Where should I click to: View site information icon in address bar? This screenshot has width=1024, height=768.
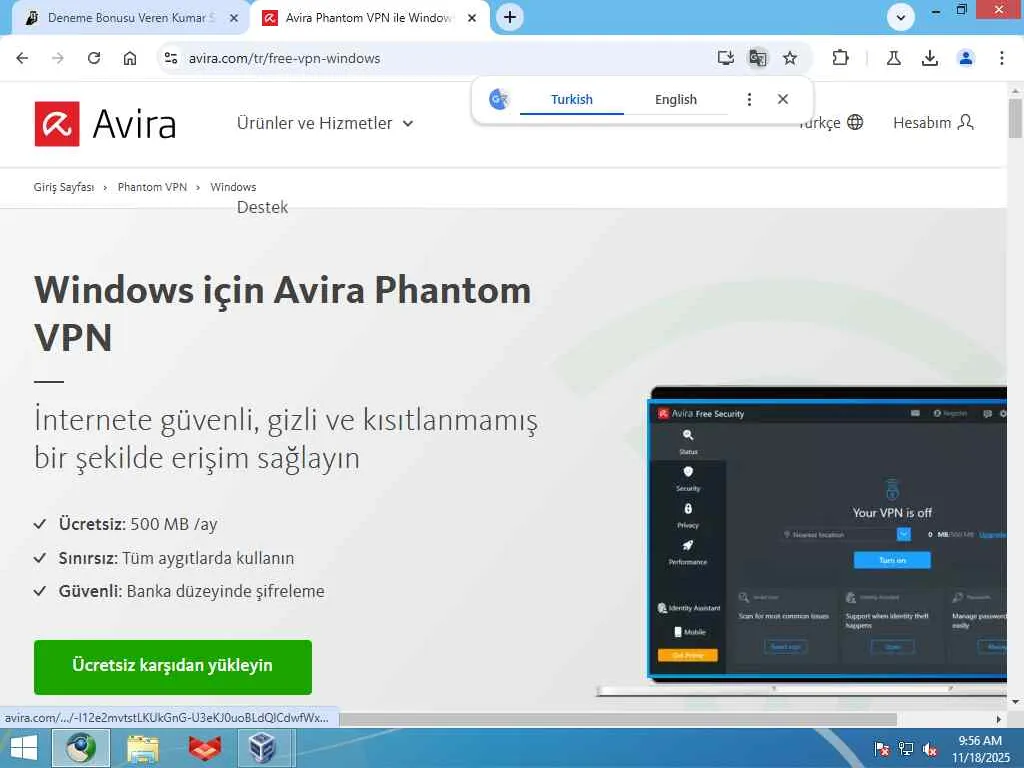pos(171,58)
